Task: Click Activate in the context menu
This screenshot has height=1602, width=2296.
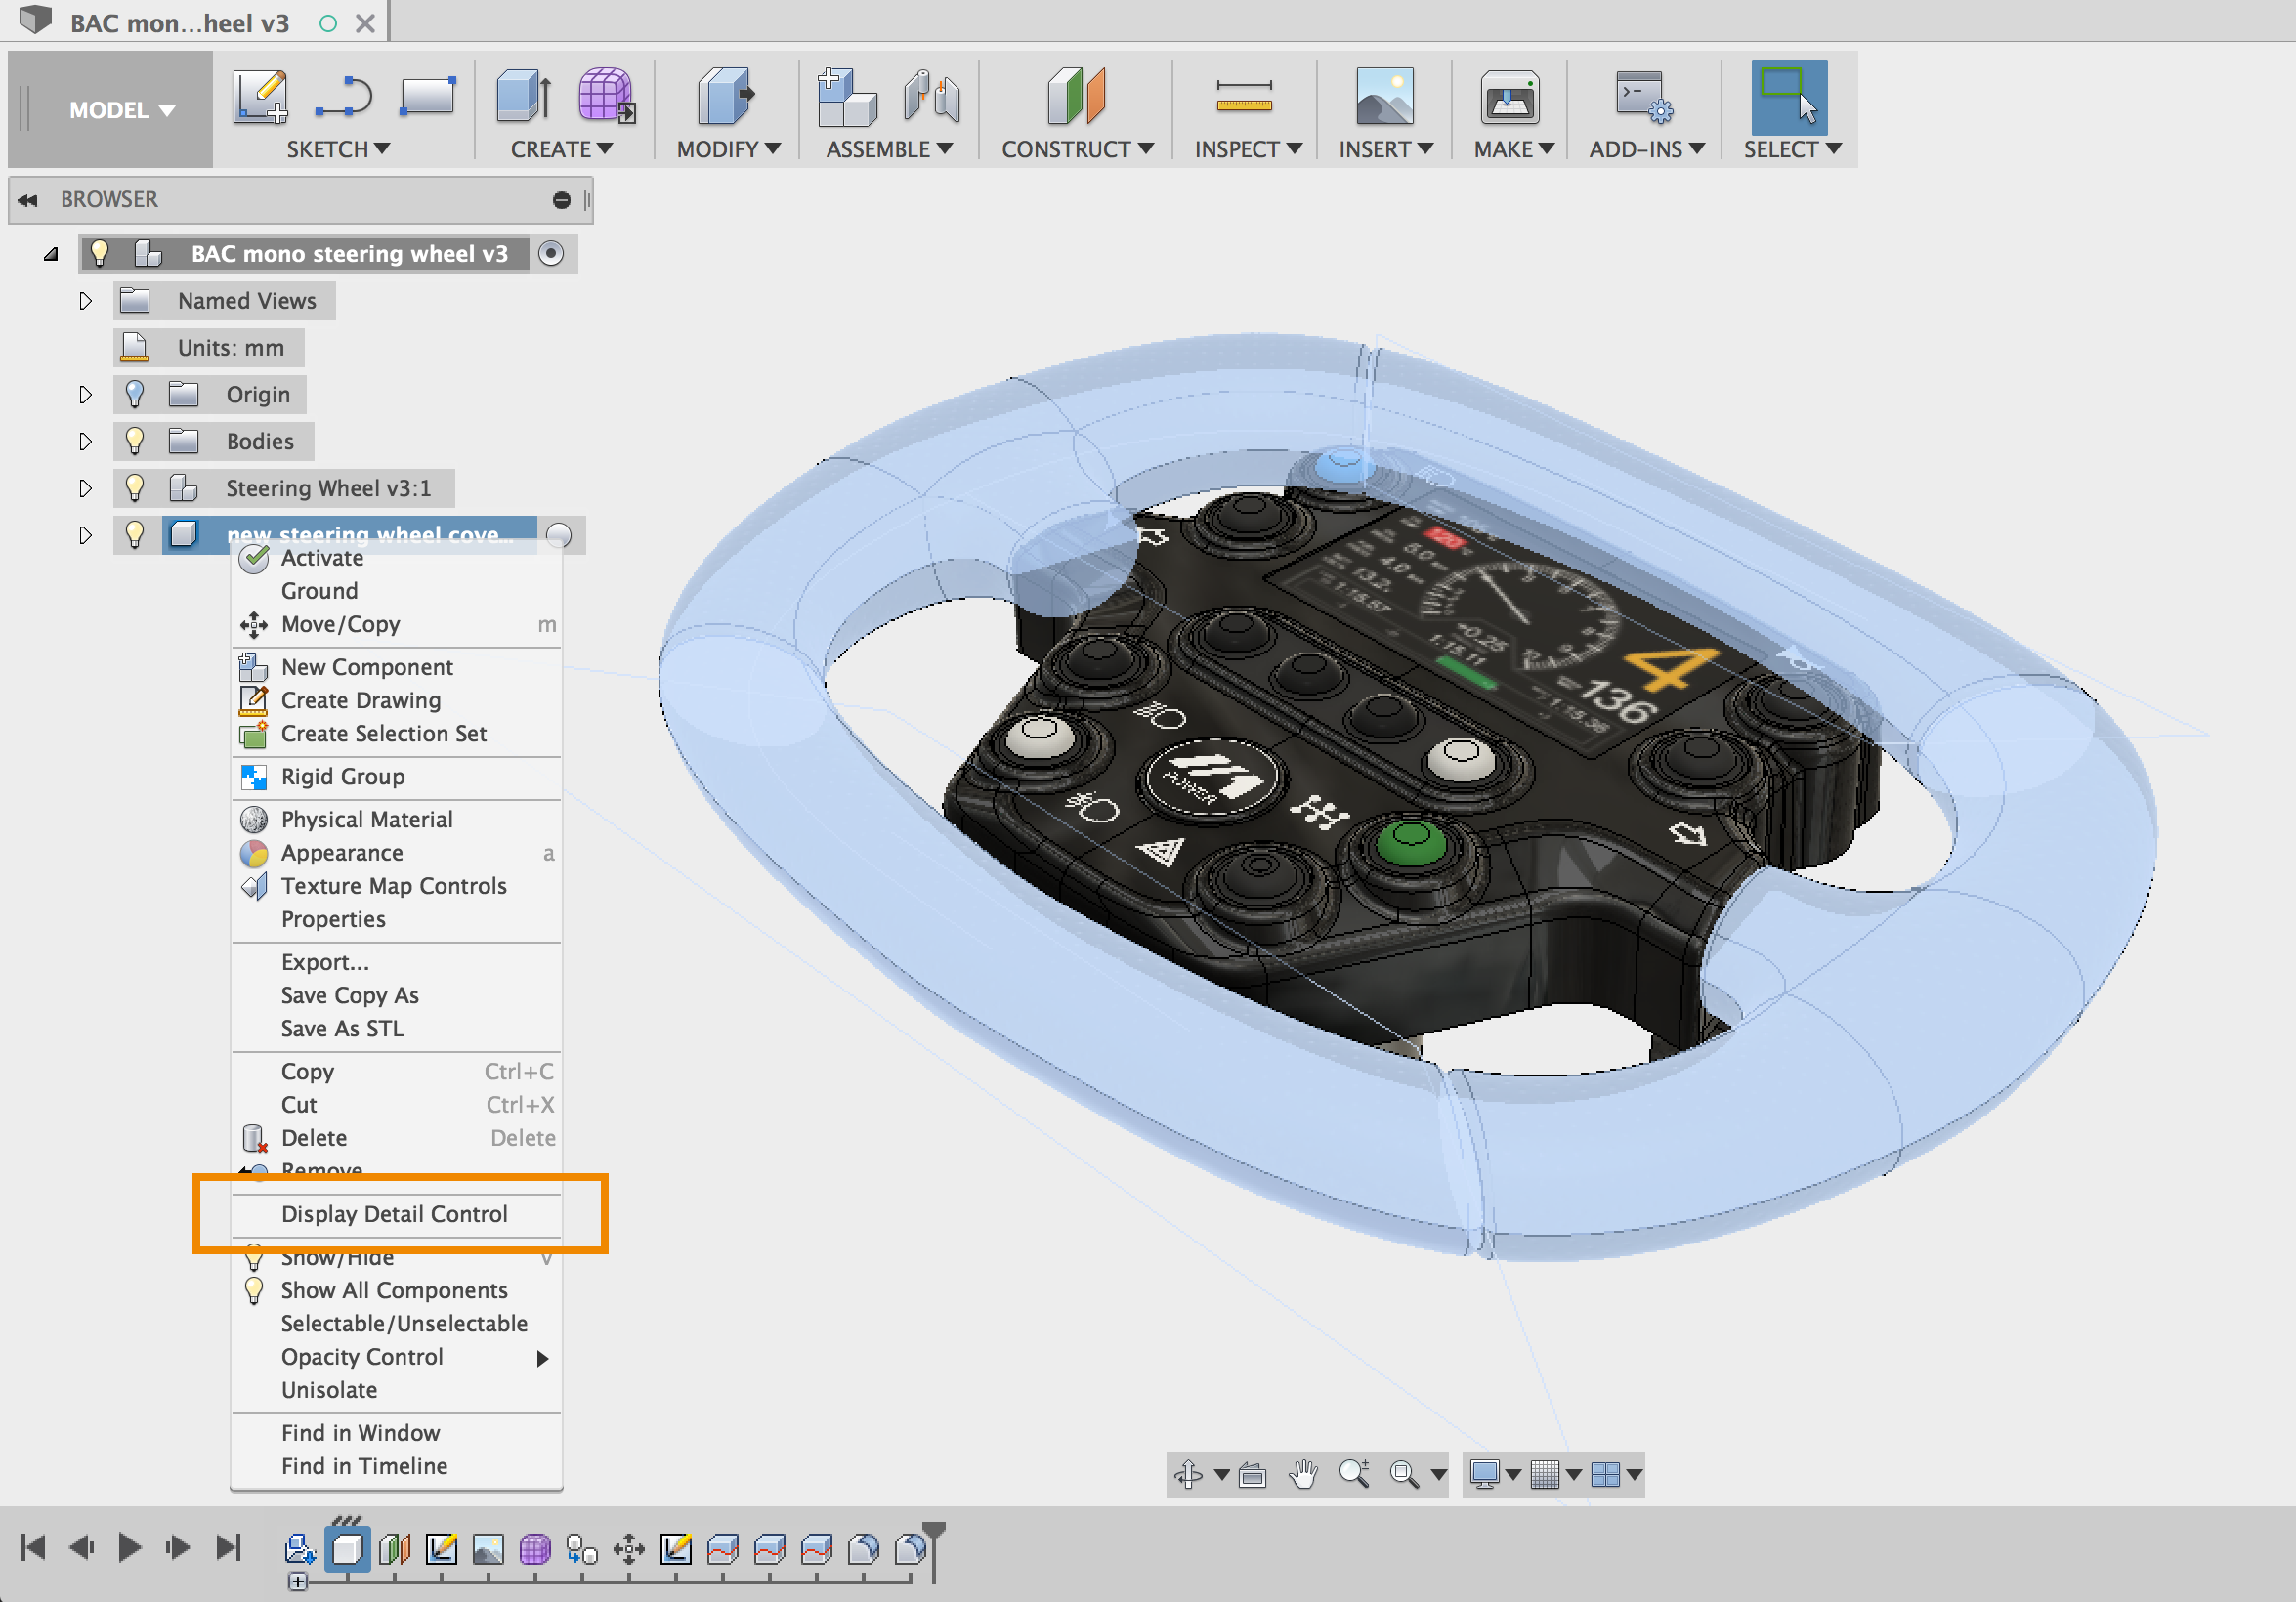Action: click(x=321, y=557)
